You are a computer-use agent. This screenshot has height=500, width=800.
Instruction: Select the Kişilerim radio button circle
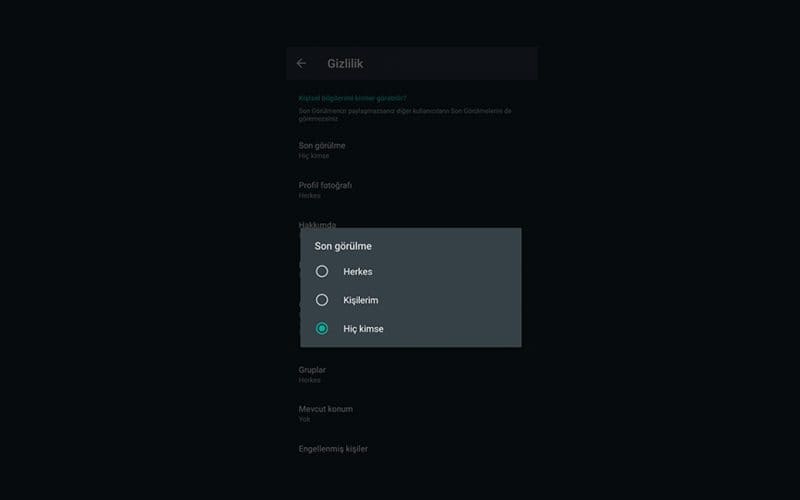click(322, 300)
